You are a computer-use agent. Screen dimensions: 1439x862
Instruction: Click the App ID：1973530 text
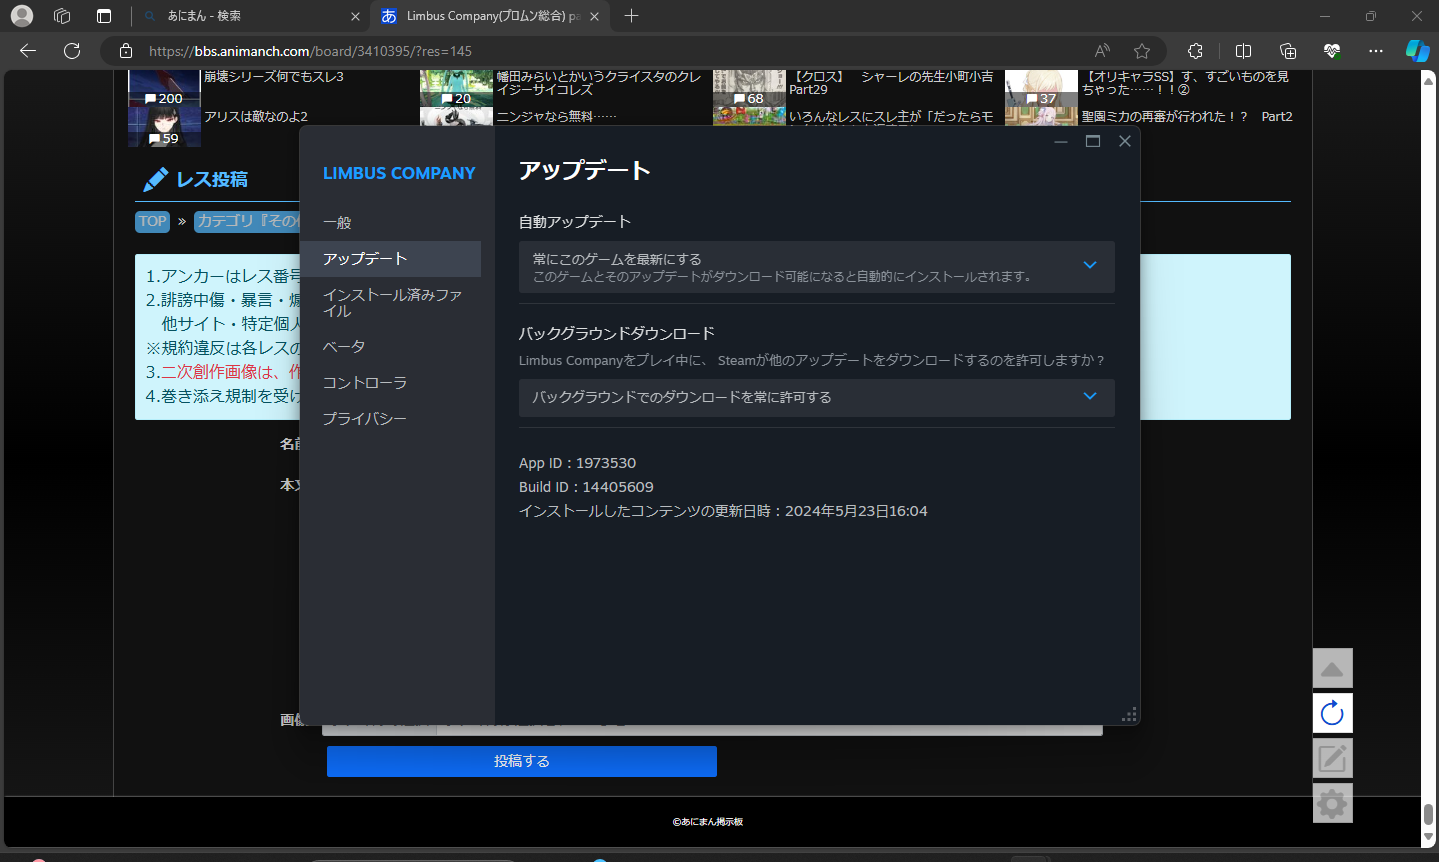pyautogui.click(x=577, y=463)
